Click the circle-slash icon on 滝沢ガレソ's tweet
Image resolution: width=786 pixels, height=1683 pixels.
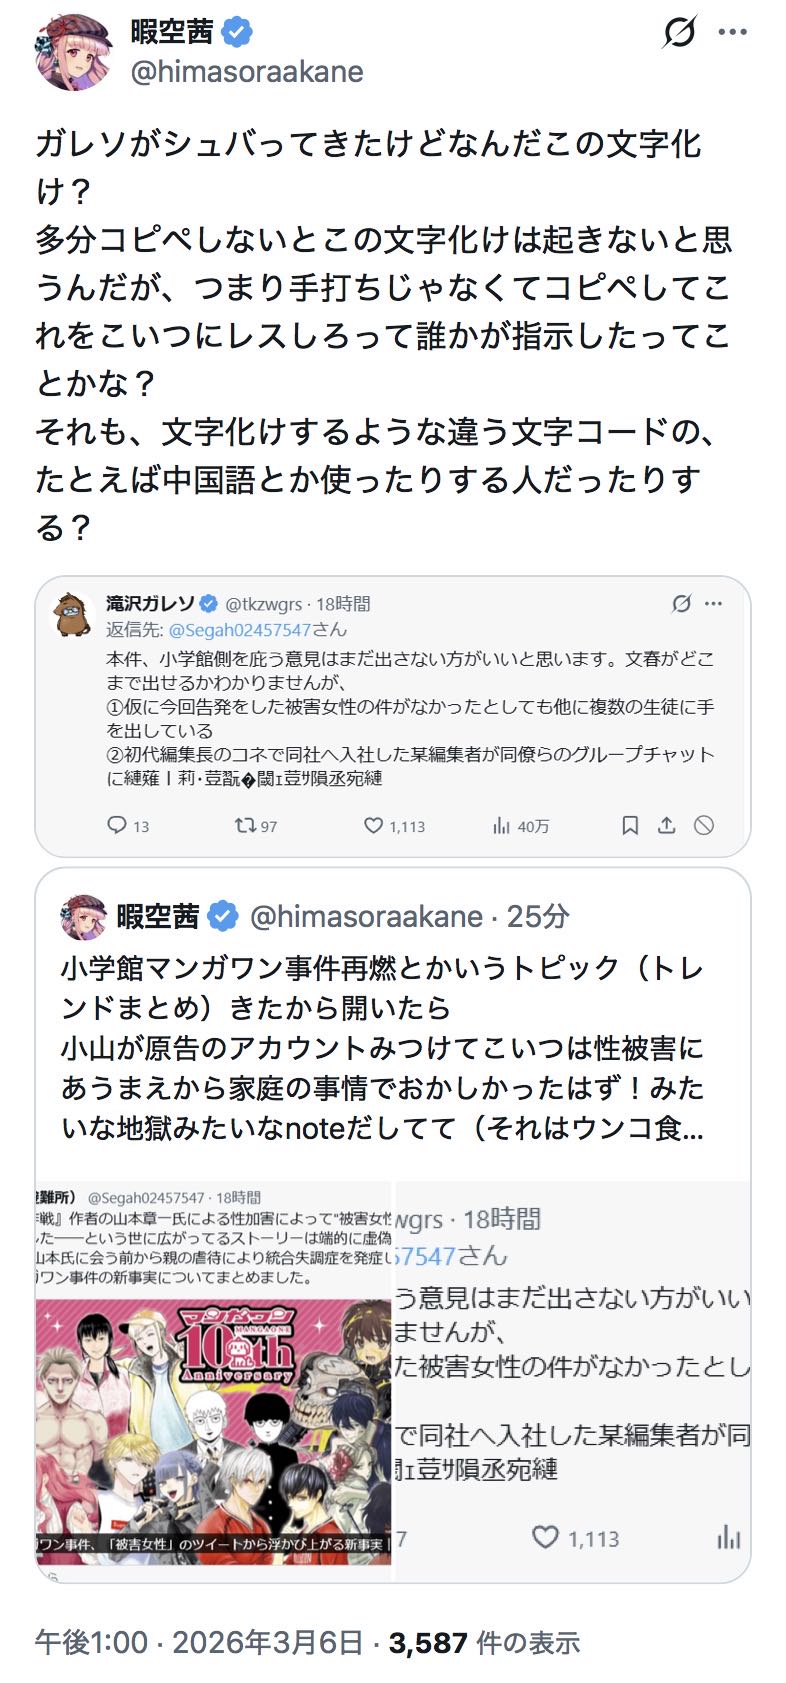(x=704, y=825)
